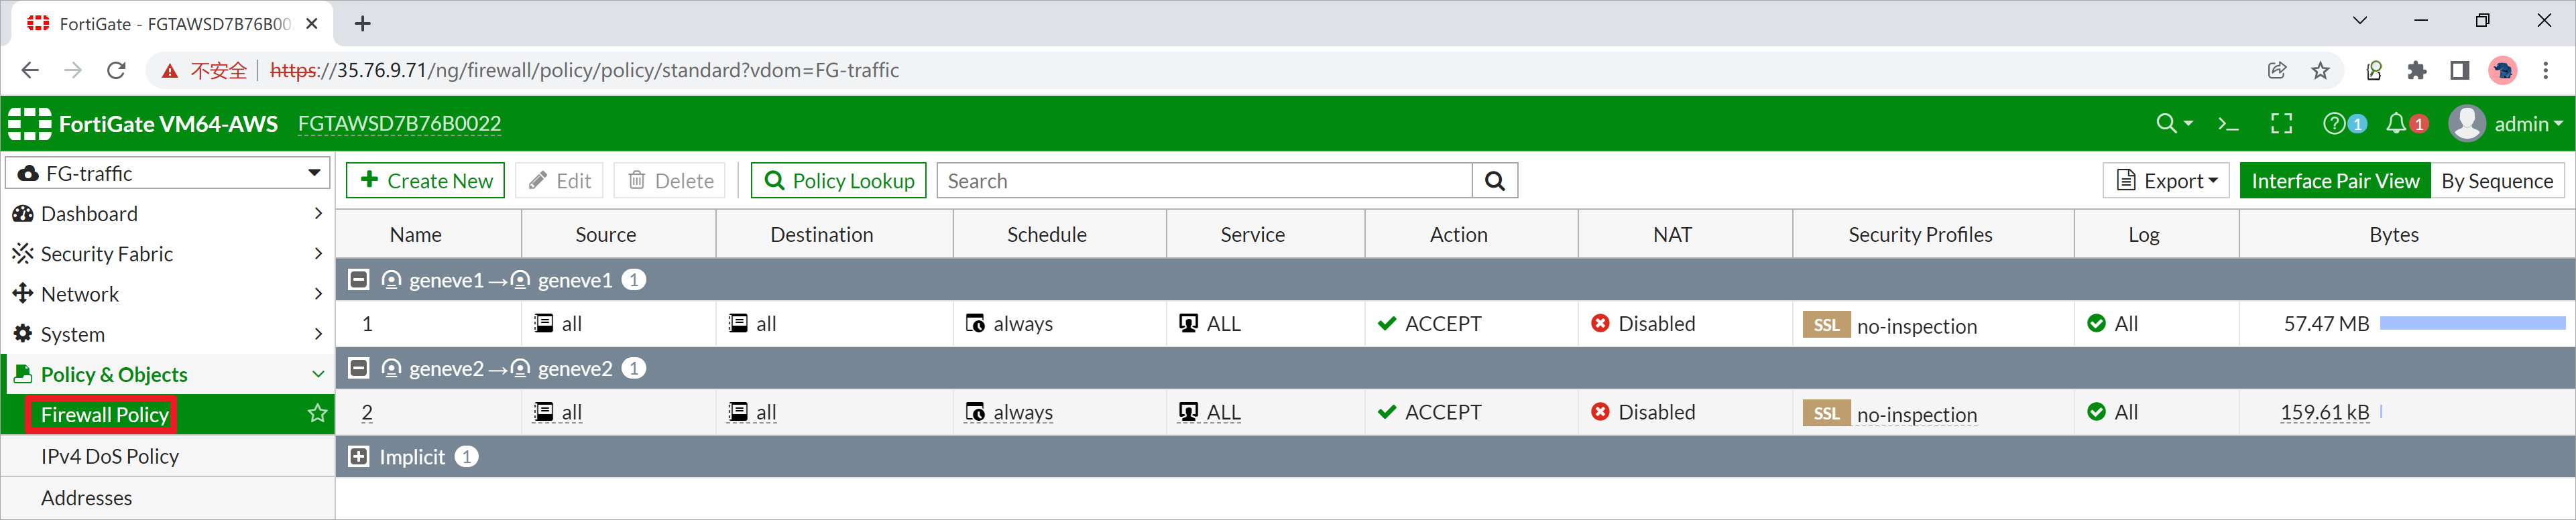The width and height of the screenshot is (2576, 520).
Task: Open the Addresses menu item
Action: (x=87, y=498)
